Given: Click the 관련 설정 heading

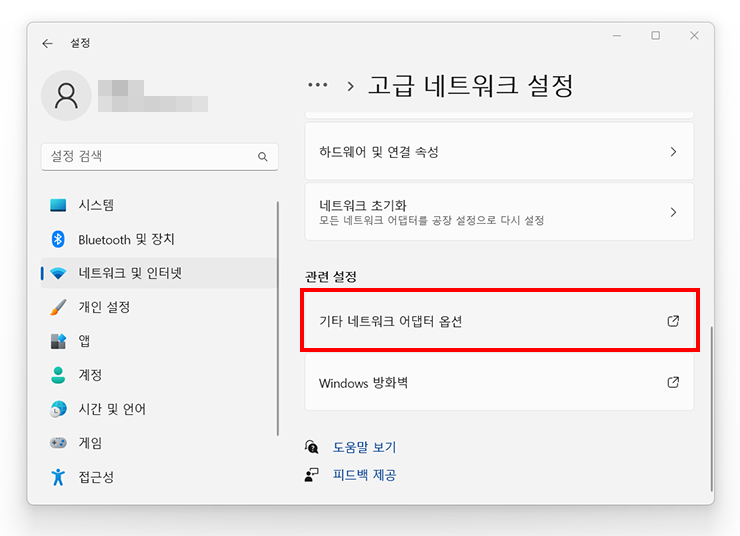Looking at the screenshot, I should [x=331, y=277].
